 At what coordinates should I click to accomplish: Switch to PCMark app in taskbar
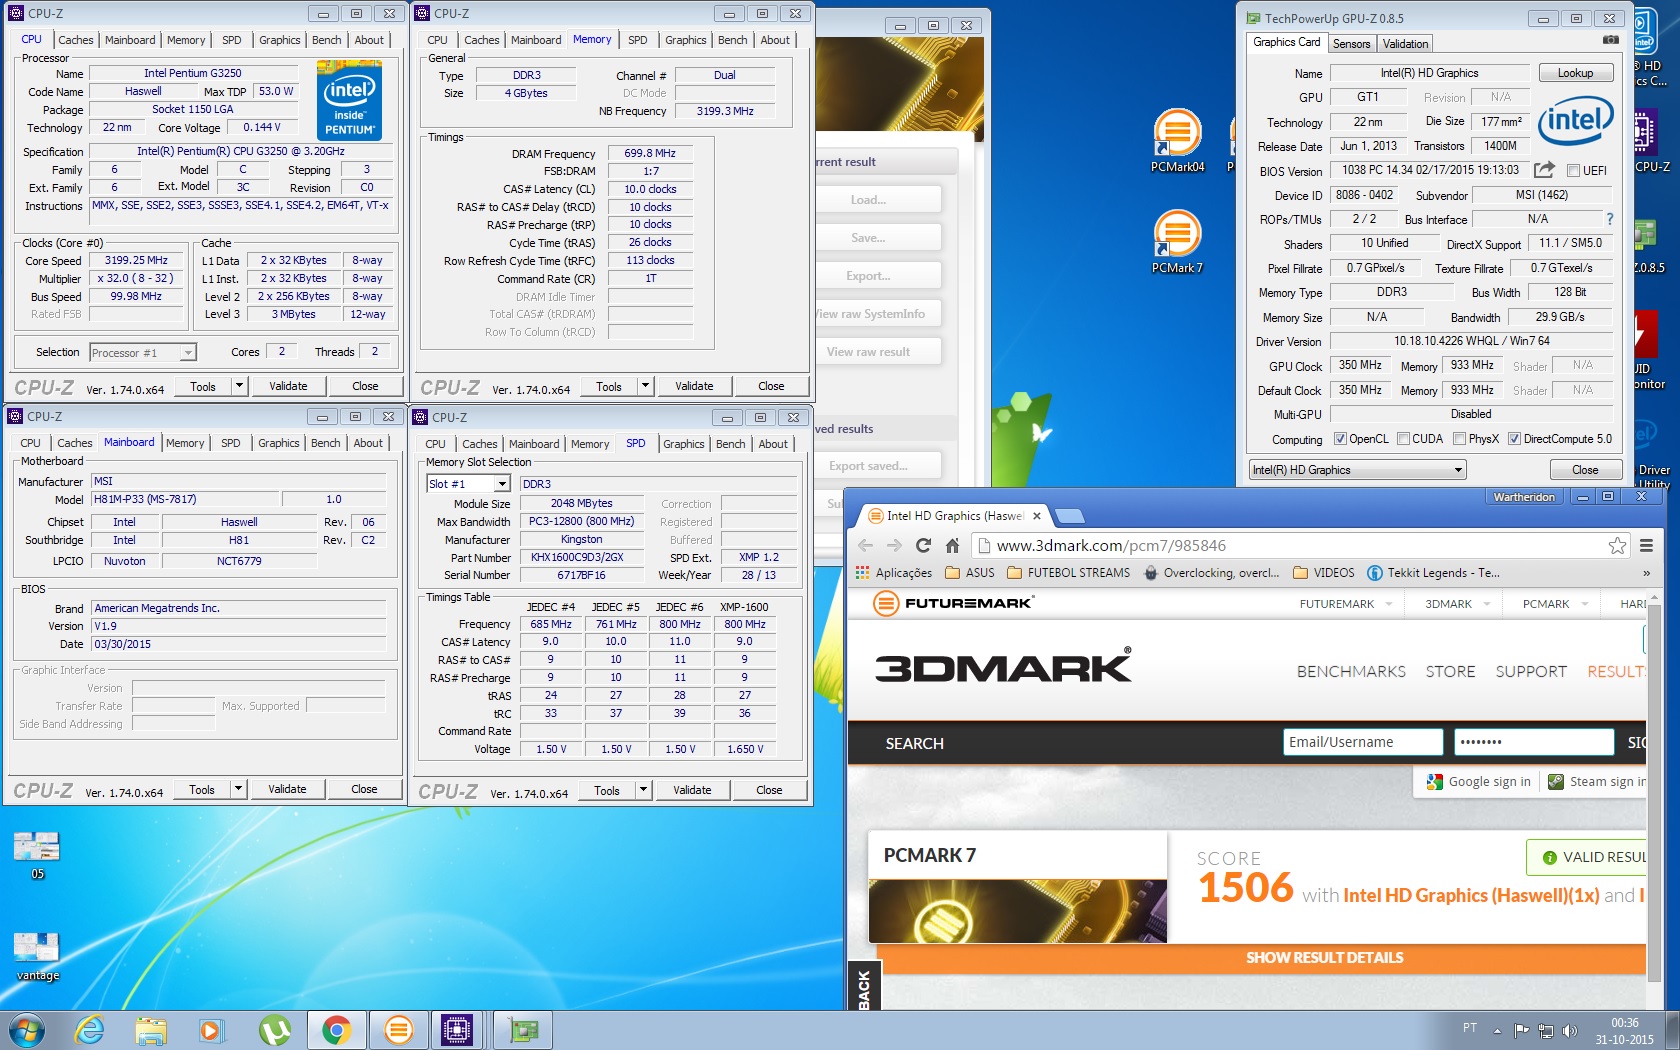(x=398, y=1030)
